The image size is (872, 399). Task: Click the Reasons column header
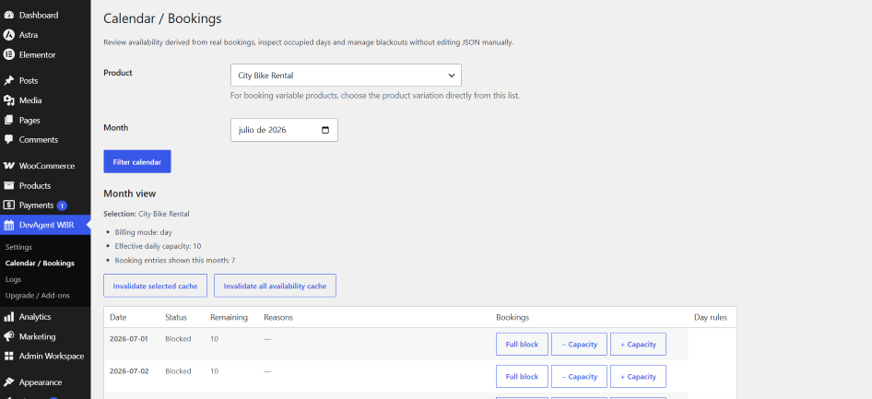pyautogui.click(x=278, y=317)
